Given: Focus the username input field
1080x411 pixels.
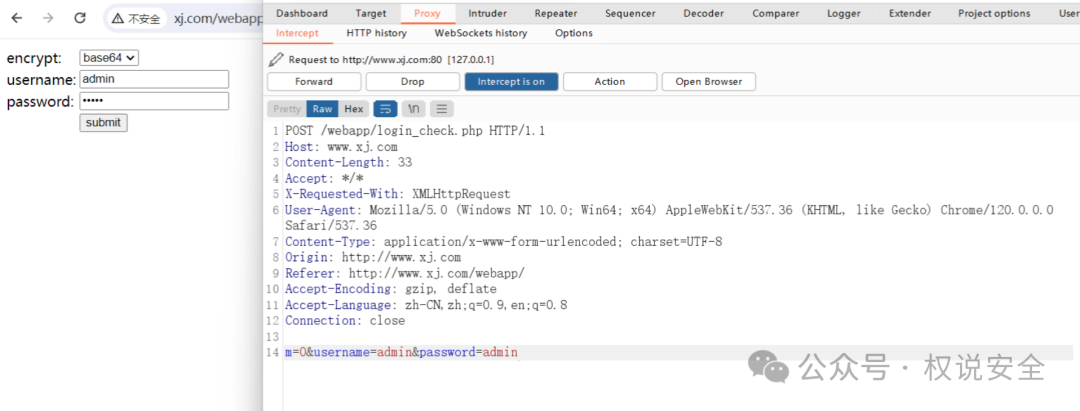Looking at the screenshot, I should (x=154, y=79).
